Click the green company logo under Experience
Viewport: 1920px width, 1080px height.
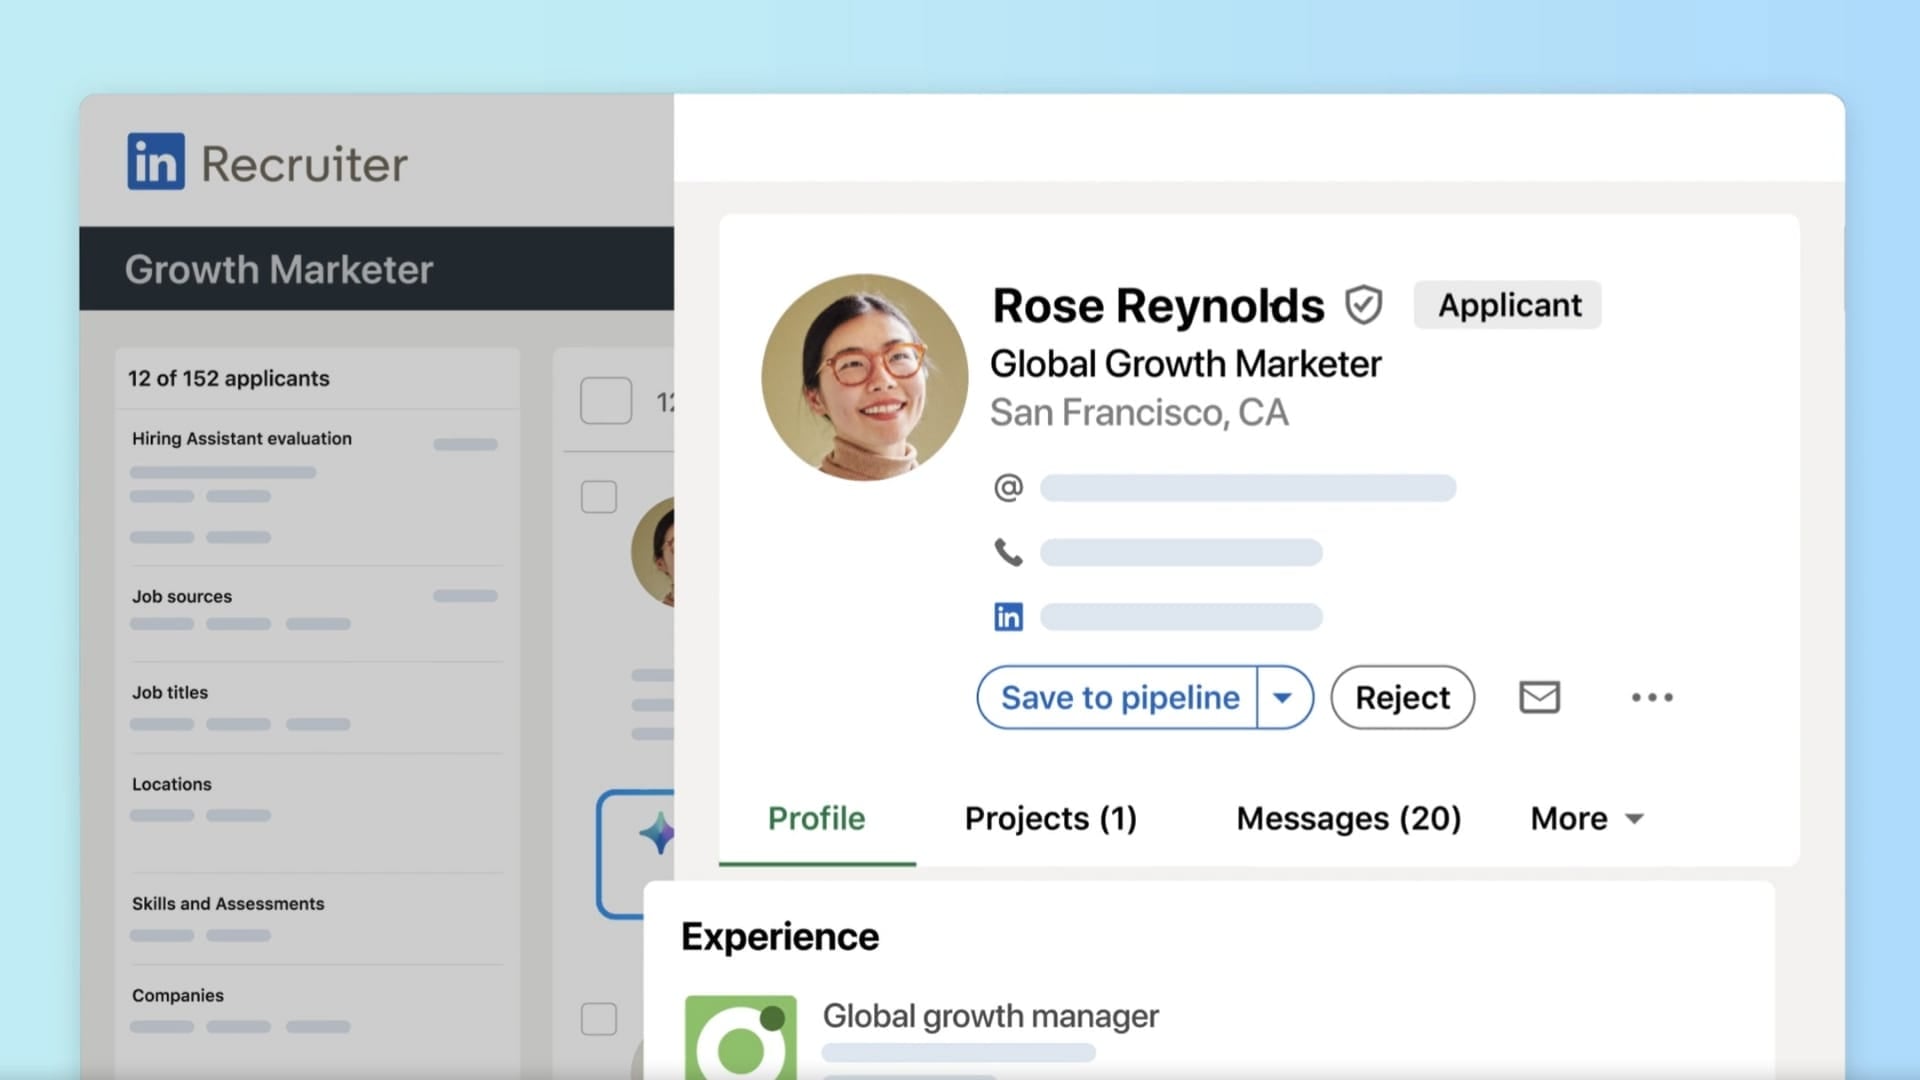click(x=741, y=1037)
